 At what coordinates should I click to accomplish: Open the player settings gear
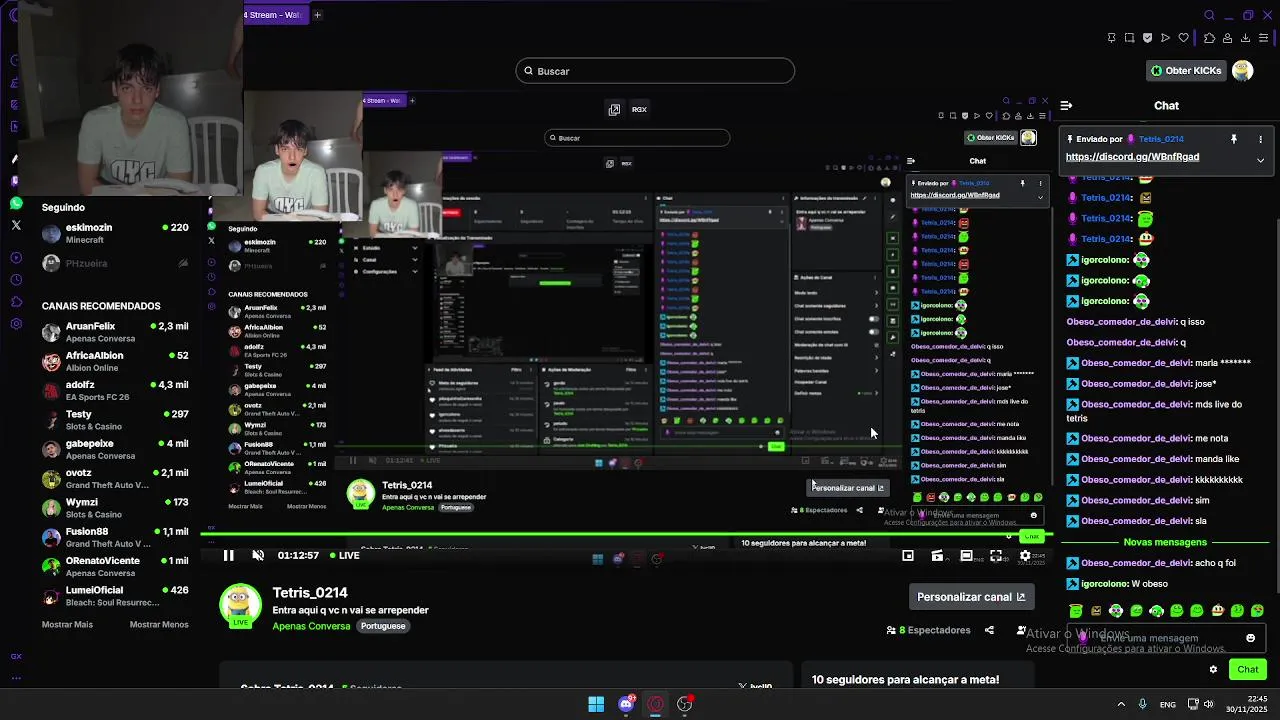1024,556
